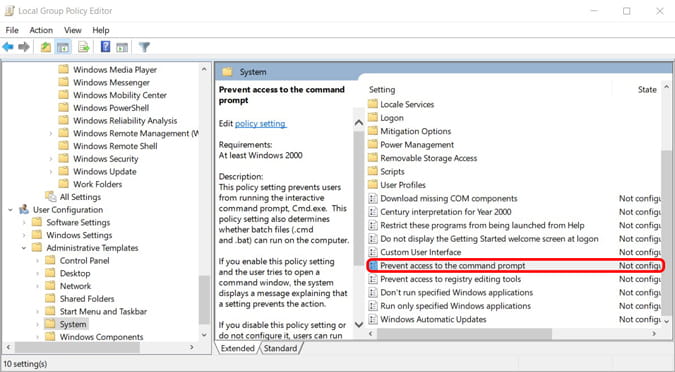The width and height of the screenshot is (675, 372).
Task: Click the Windows Media Player folder icon
Action: (63, 69)
